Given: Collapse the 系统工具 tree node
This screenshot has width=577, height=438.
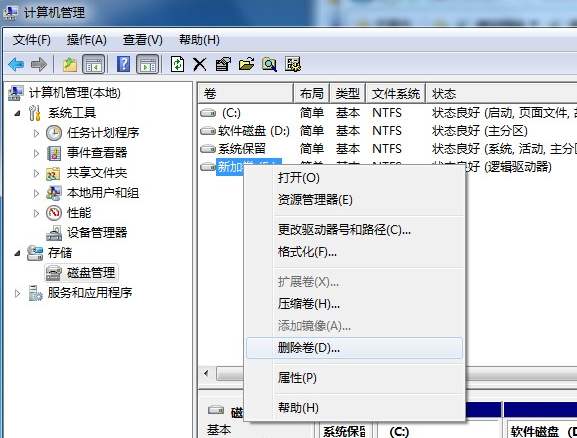Looking at the screenshot, I should (17, 113).
